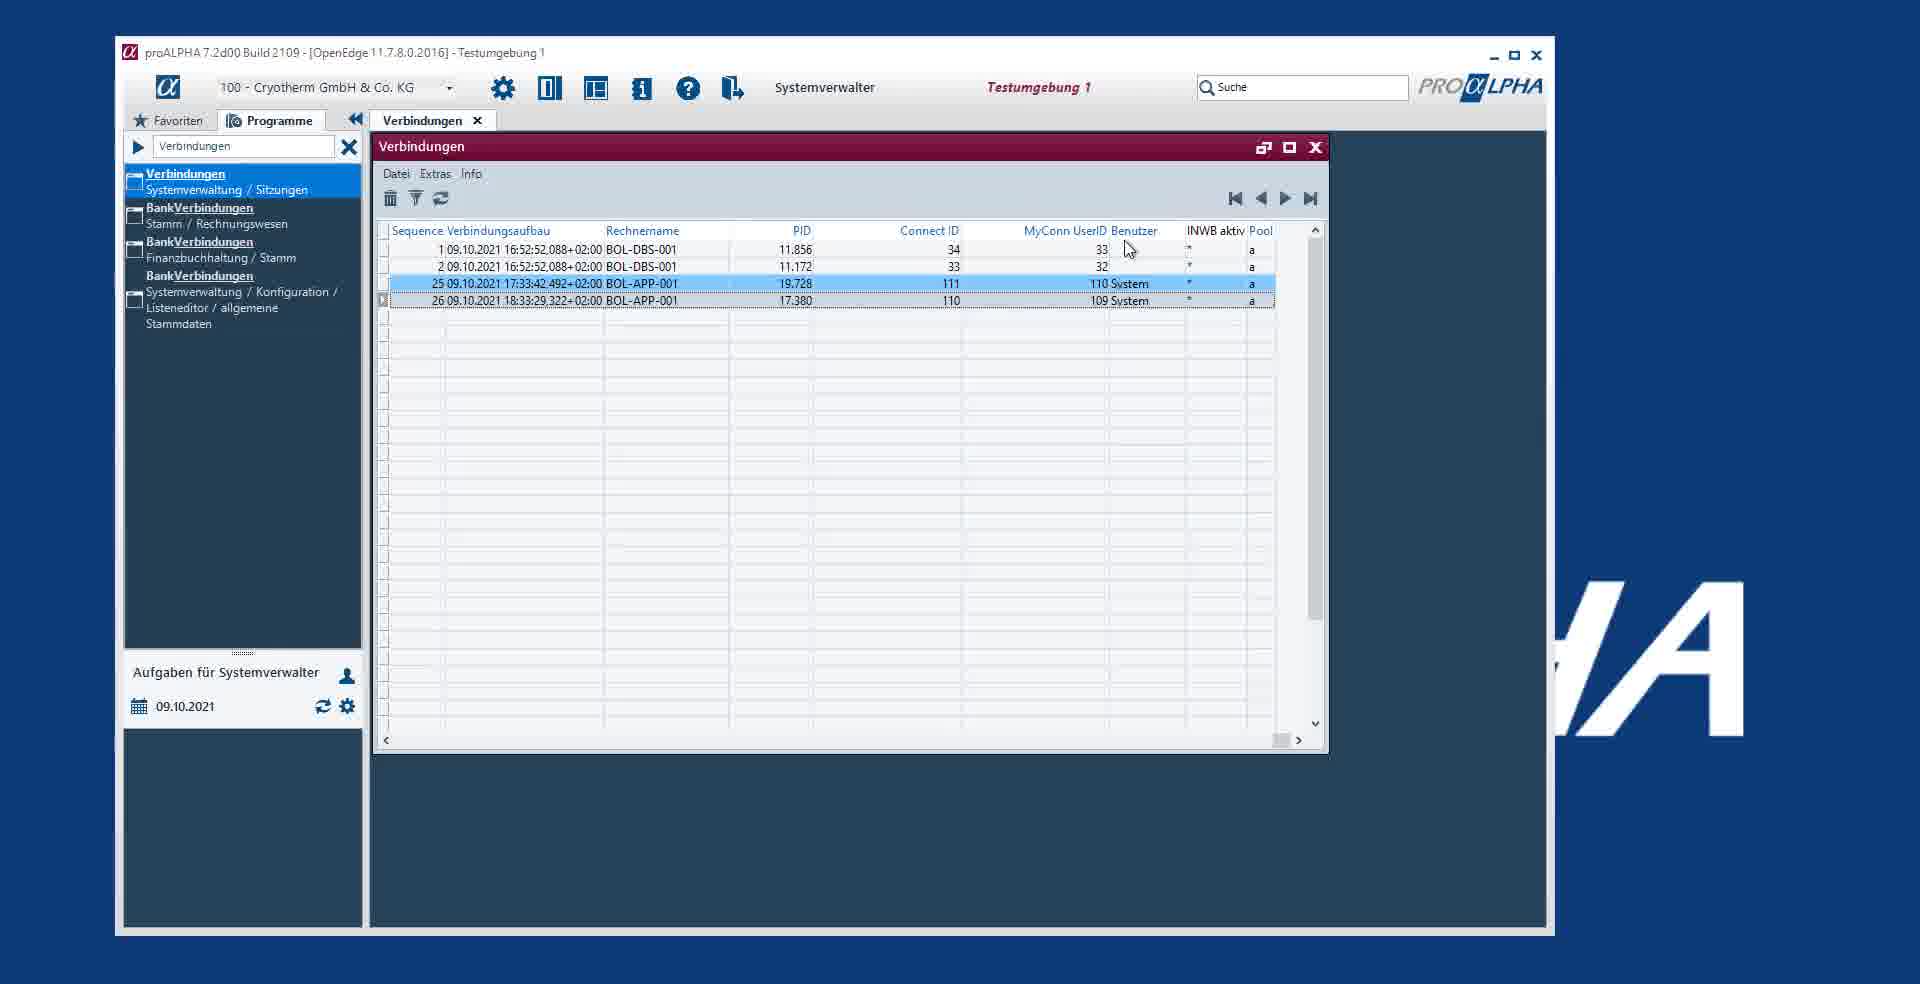Screen dimensions: 1920x984
Task: Switch to the Programme tab
Action: (270, 120)
